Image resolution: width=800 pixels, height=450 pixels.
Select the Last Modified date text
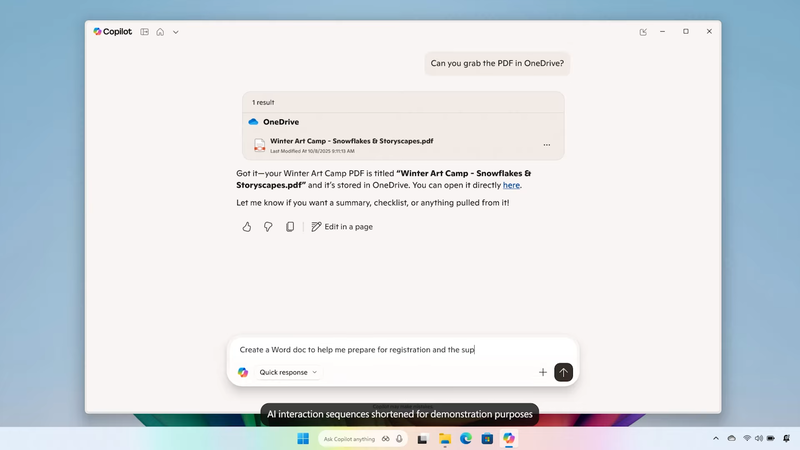tap(312, 151)
